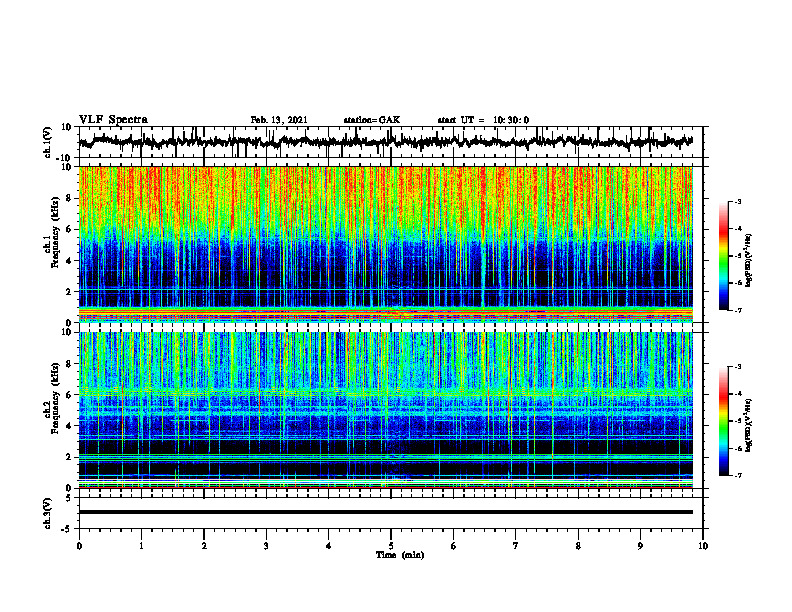792x612 pixels.
Task: Click the time axis tick label "4"
Action: pos(329,546)
